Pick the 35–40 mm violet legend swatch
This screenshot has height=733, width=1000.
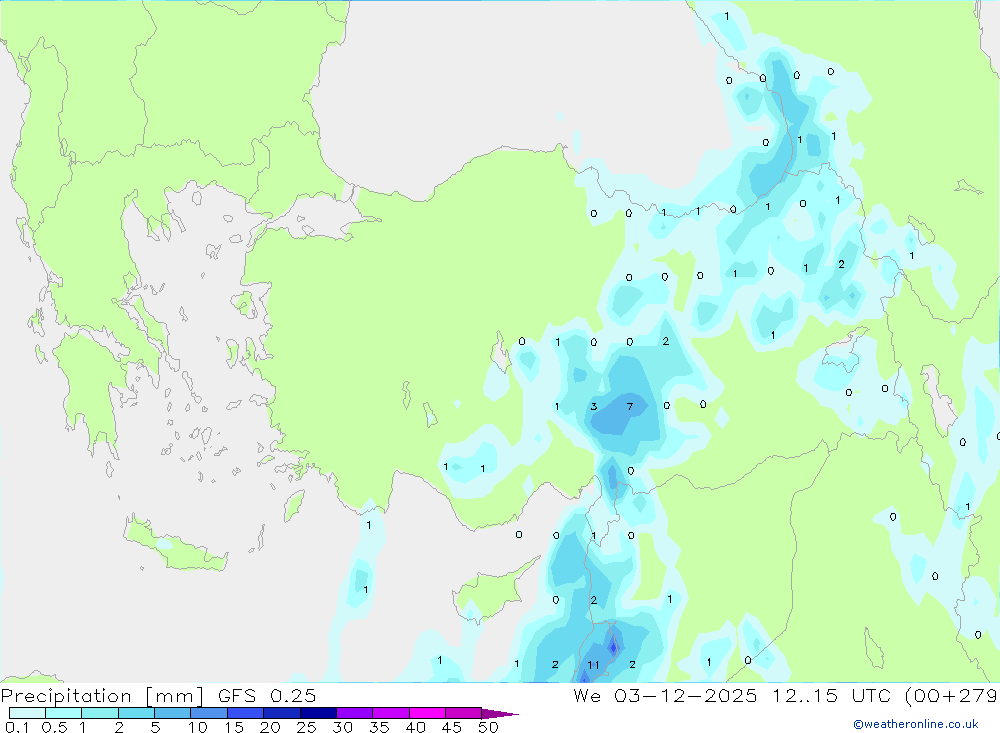[x=391, y=713]
